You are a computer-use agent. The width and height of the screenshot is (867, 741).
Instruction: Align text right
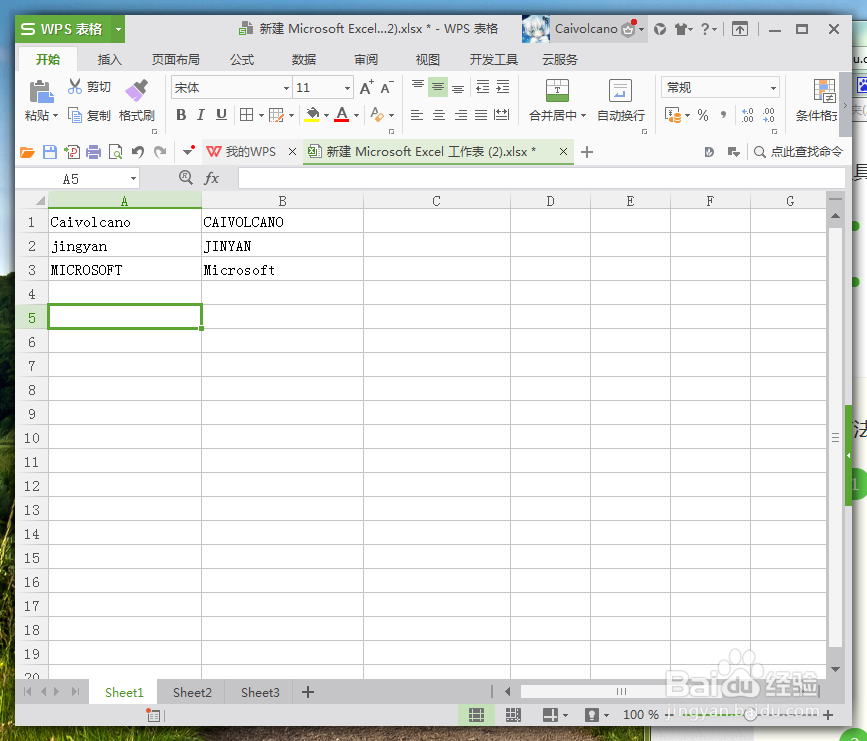point(460,115)
